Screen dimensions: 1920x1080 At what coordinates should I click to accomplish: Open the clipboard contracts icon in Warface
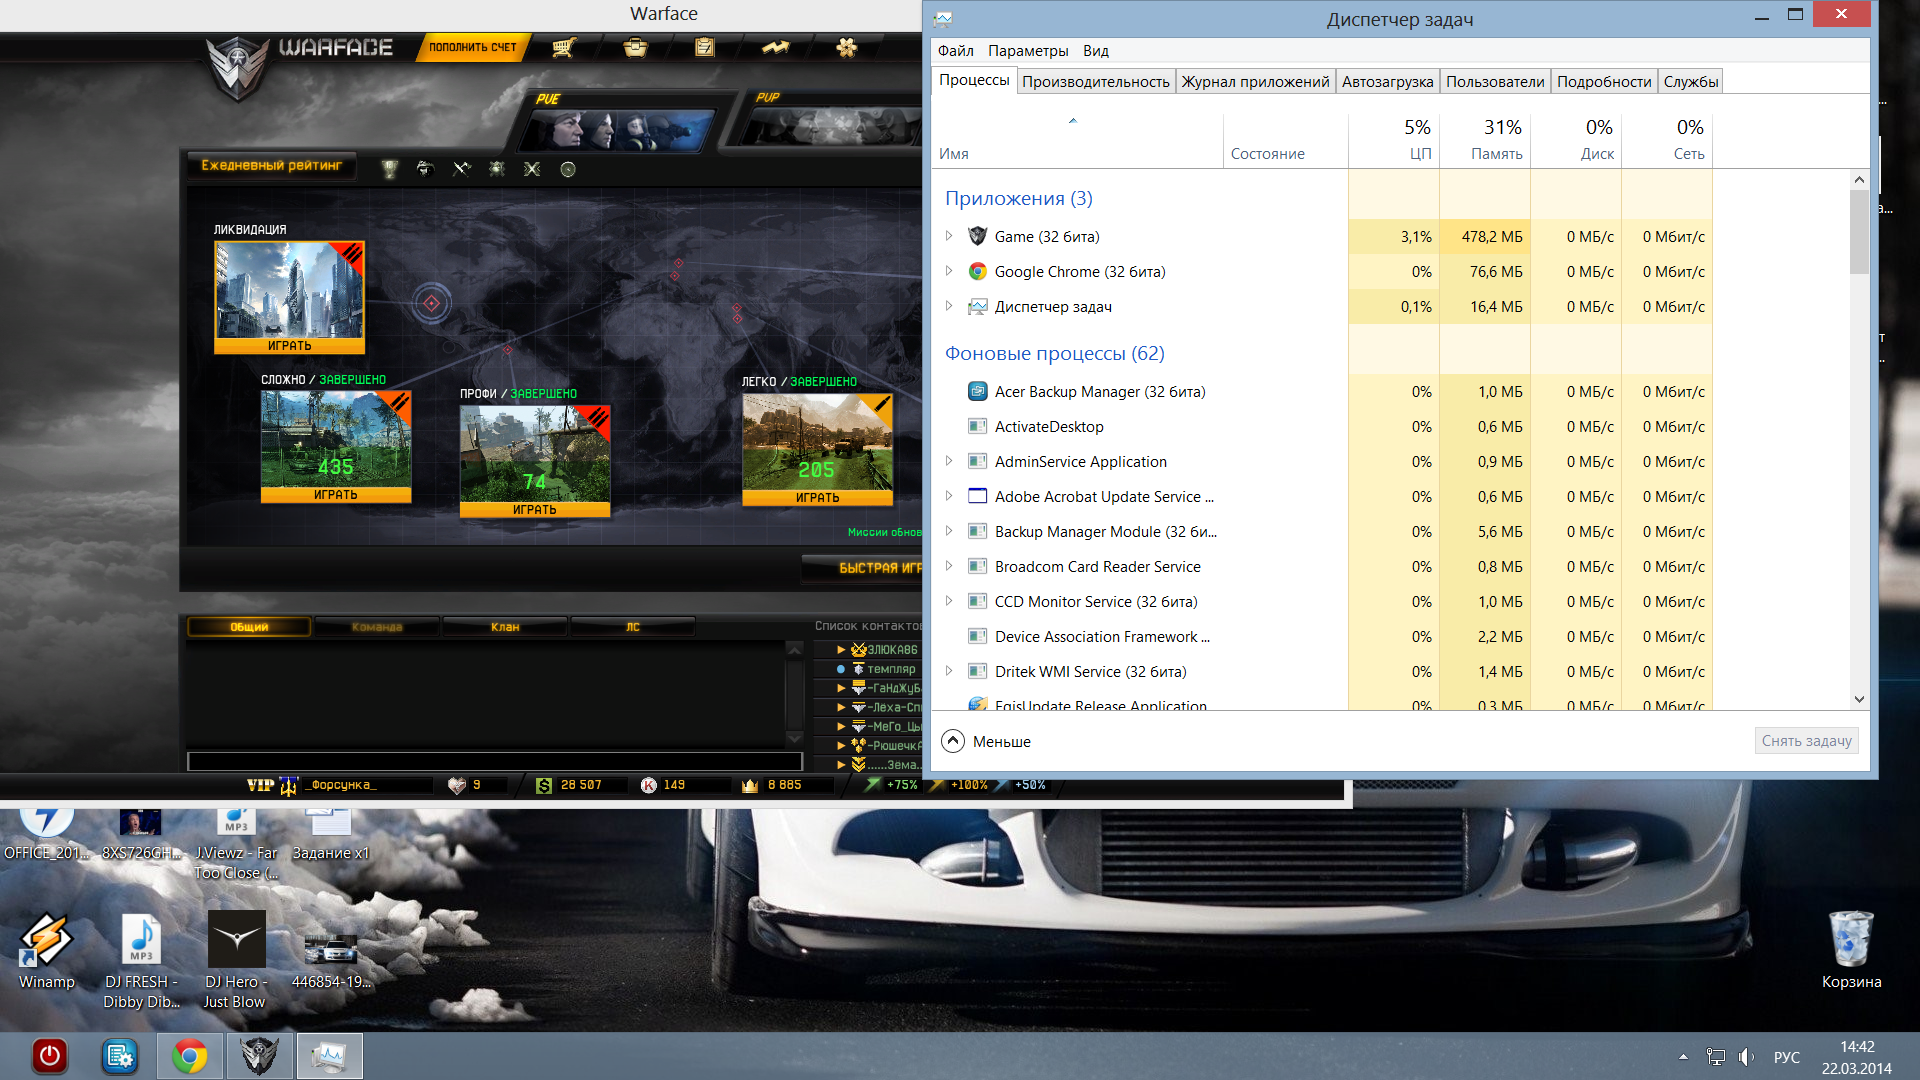tap(705, 47)
